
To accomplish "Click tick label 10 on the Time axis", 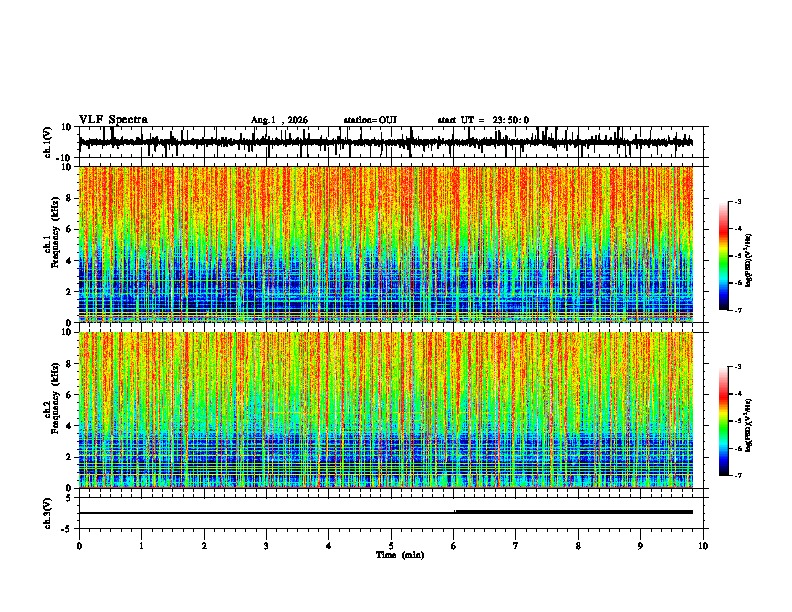I will 703,546.
